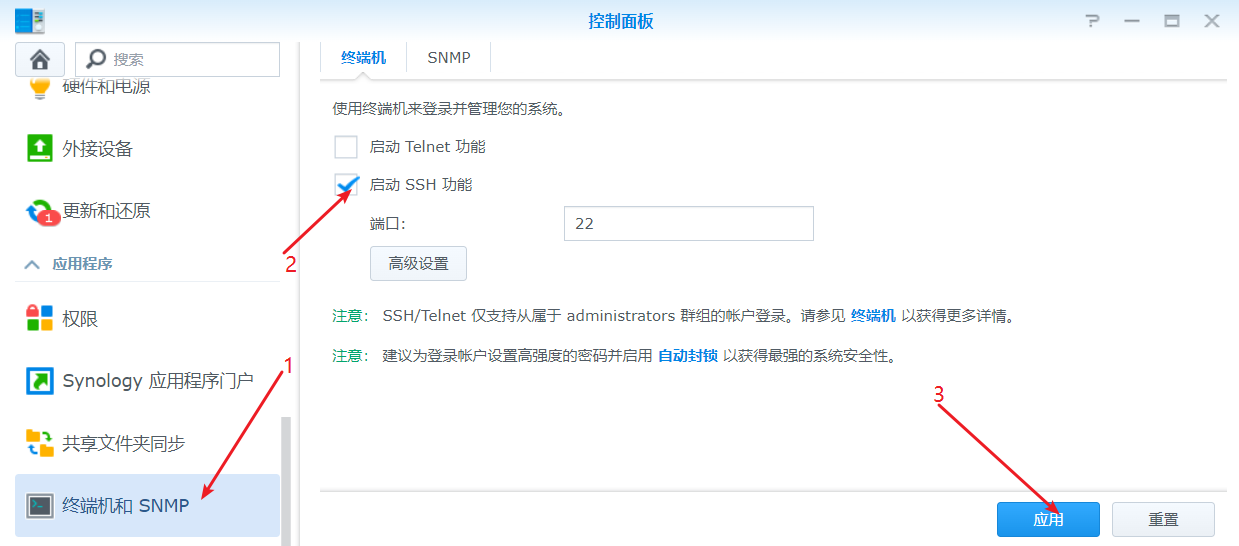Follow the 自动封锁 auto block link
Viewport: 1239px width, 546px height.
(x=687, y=356)
